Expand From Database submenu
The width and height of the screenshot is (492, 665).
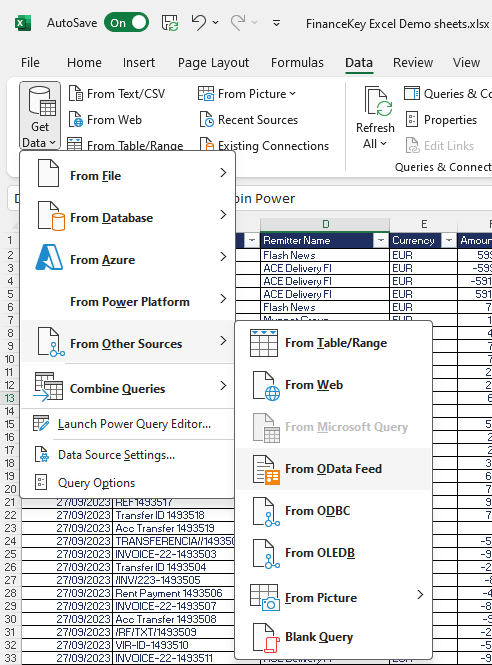pyautogui.click(x=128, y=218)
